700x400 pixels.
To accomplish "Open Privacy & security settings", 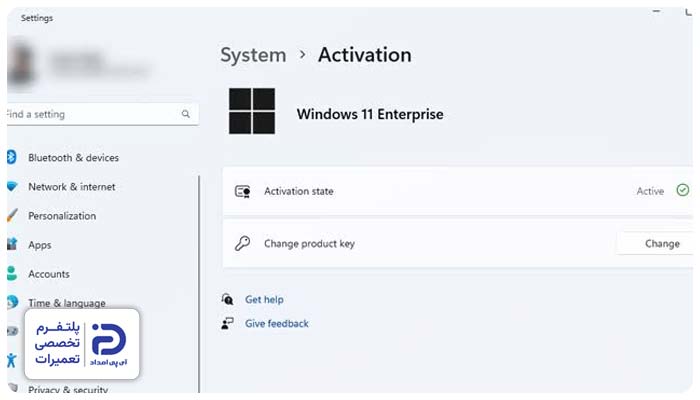I will [68, 390].
